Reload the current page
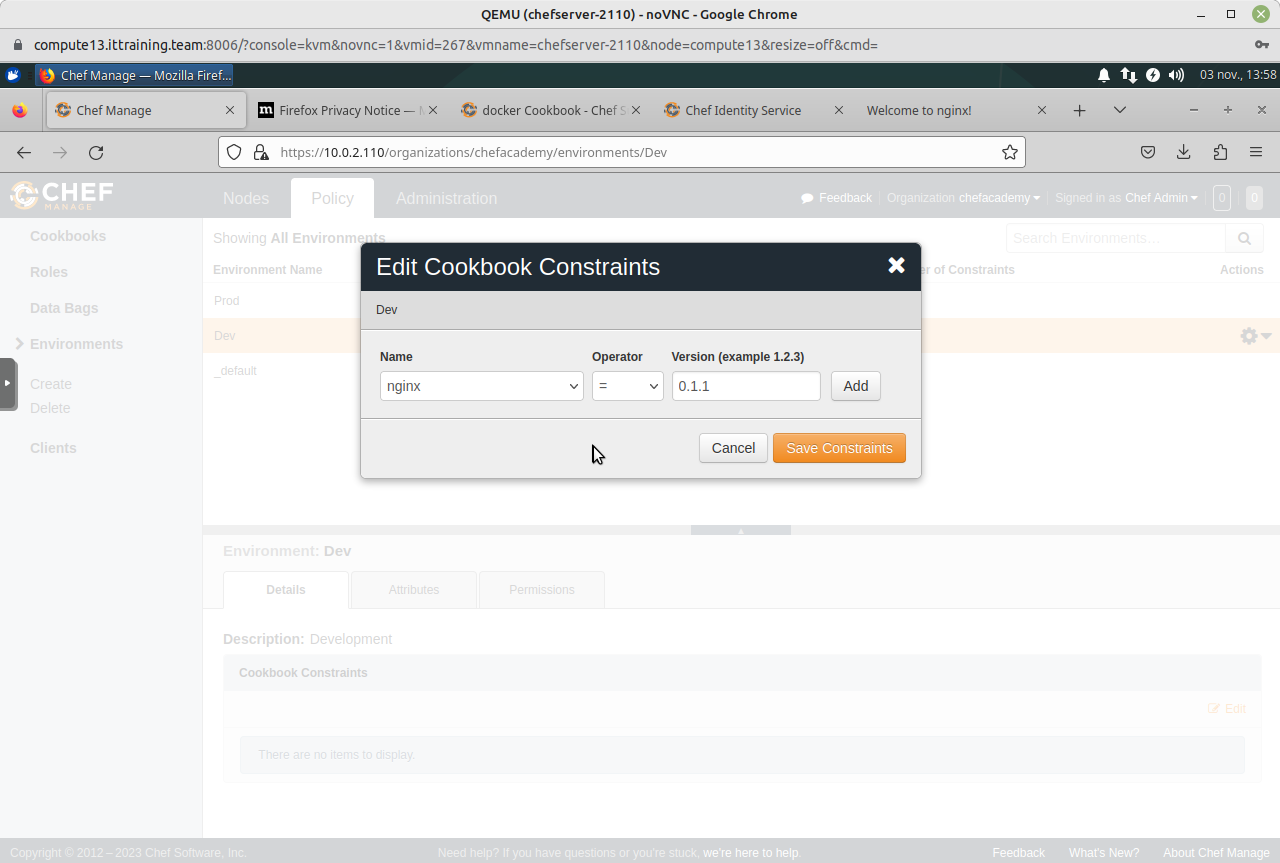Image resolution: width=1280 pixels, height=863 pixels. point(96,152)
